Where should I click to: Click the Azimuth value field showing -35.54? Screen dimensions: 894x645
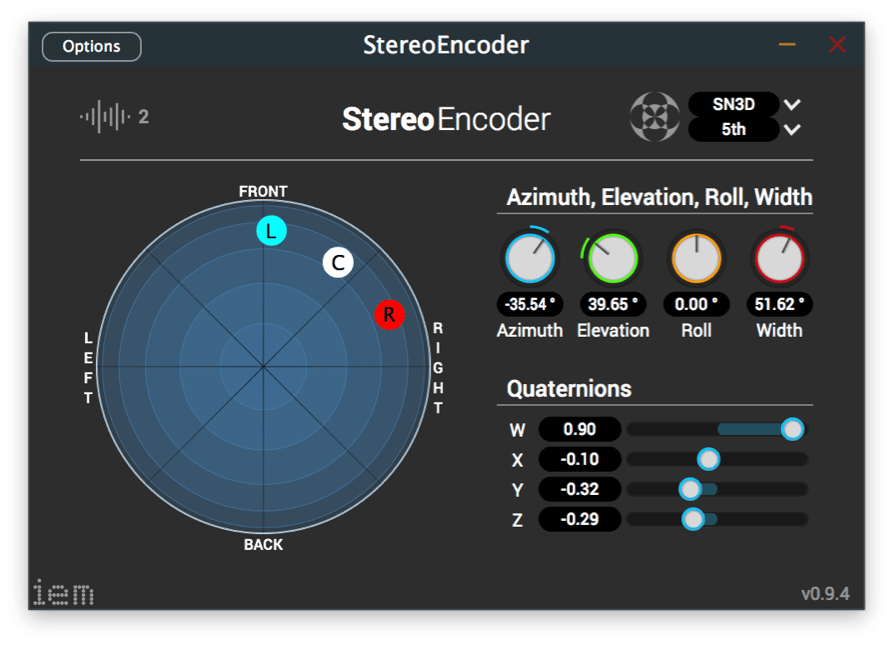[530, 304]
